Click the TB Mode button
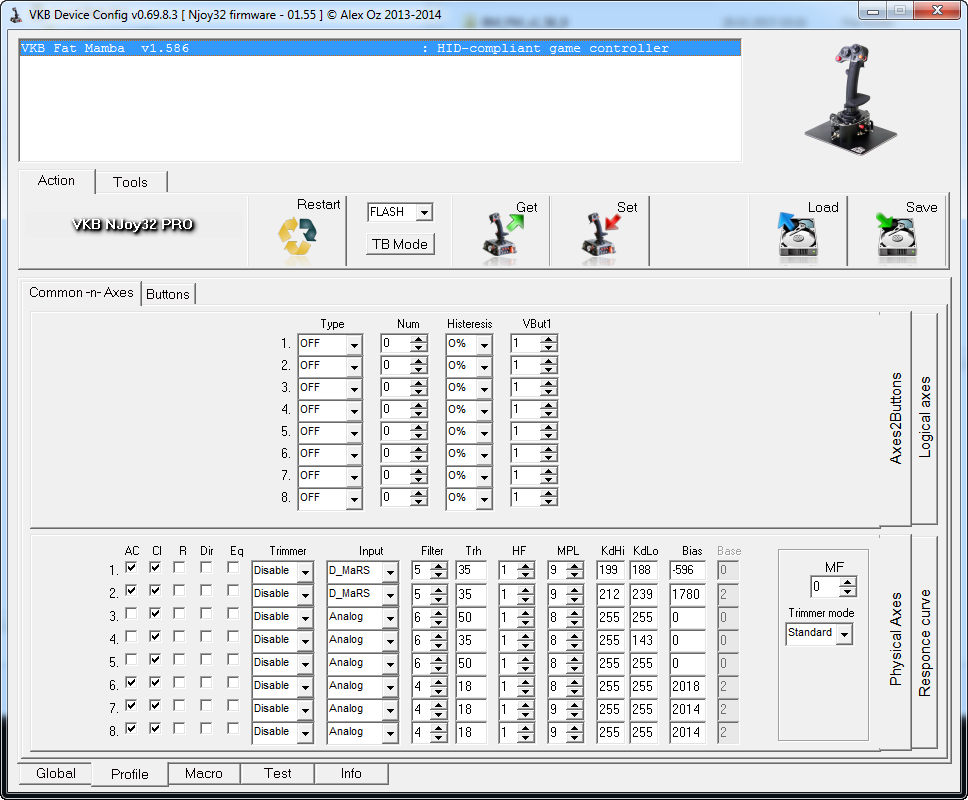 click(x=400, y=244)
